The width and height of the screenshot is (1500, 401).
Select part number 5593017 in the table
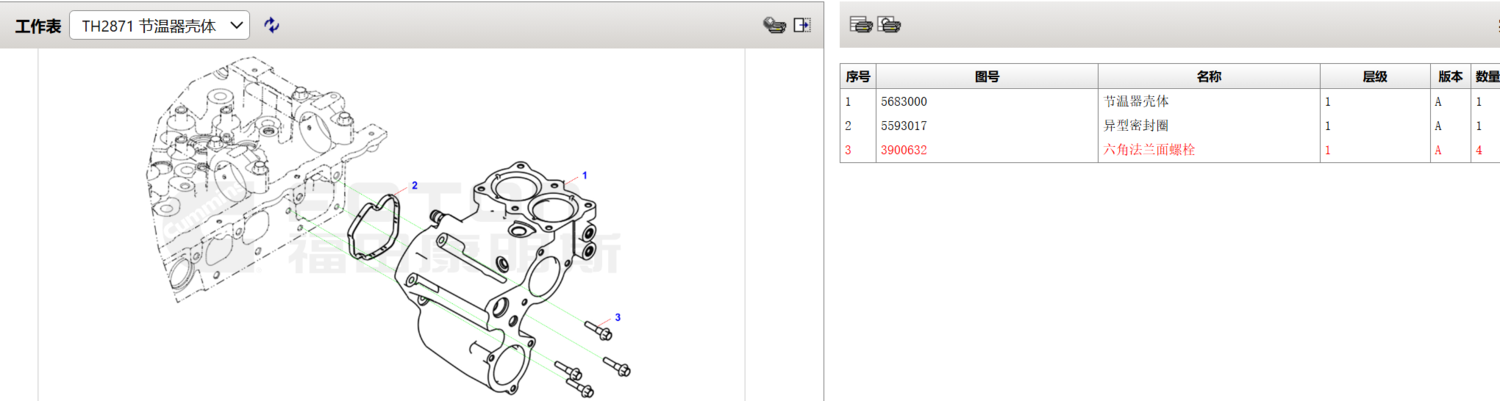[x=904, y=126]
